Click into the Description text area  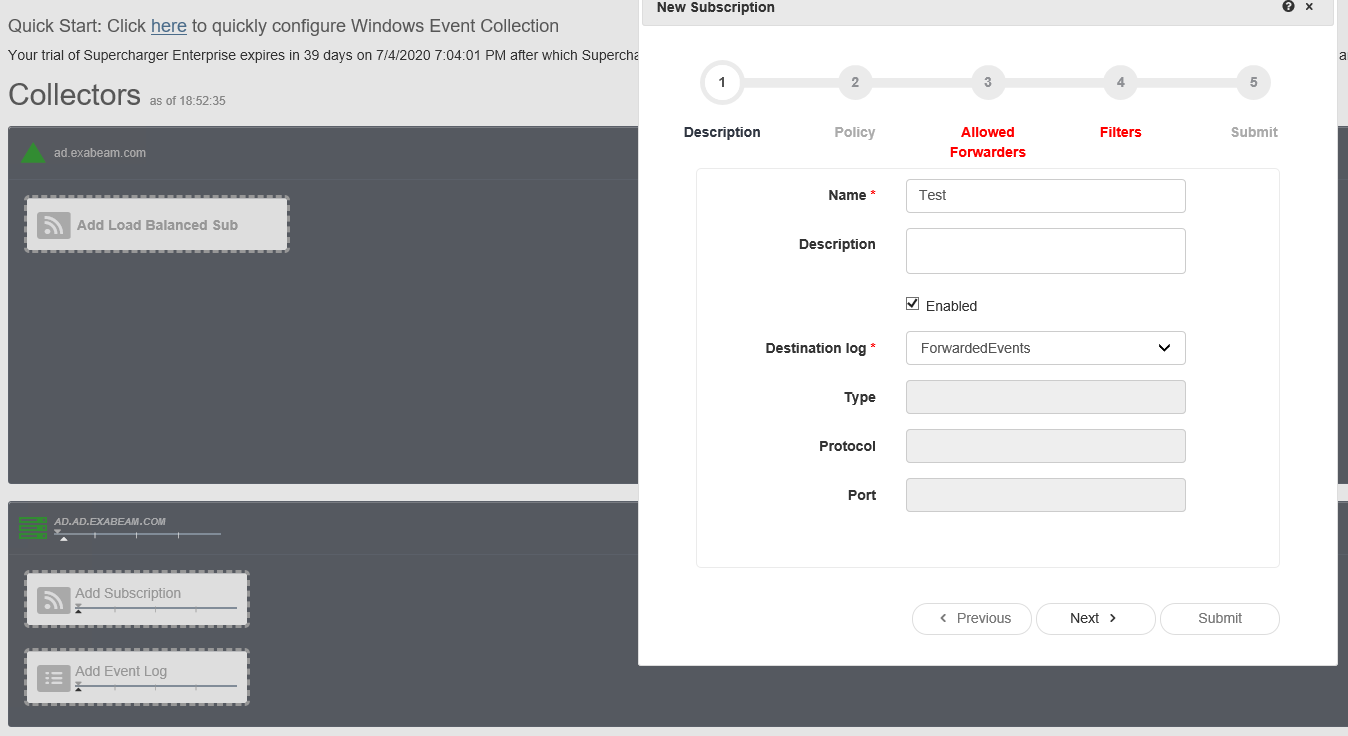click(1045, 251)
